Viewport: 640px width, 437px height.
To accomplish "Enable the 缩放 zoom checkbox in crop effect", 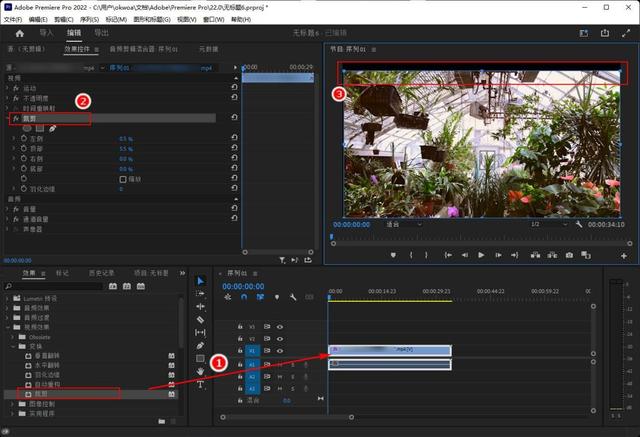I will (x=123, y=179).
